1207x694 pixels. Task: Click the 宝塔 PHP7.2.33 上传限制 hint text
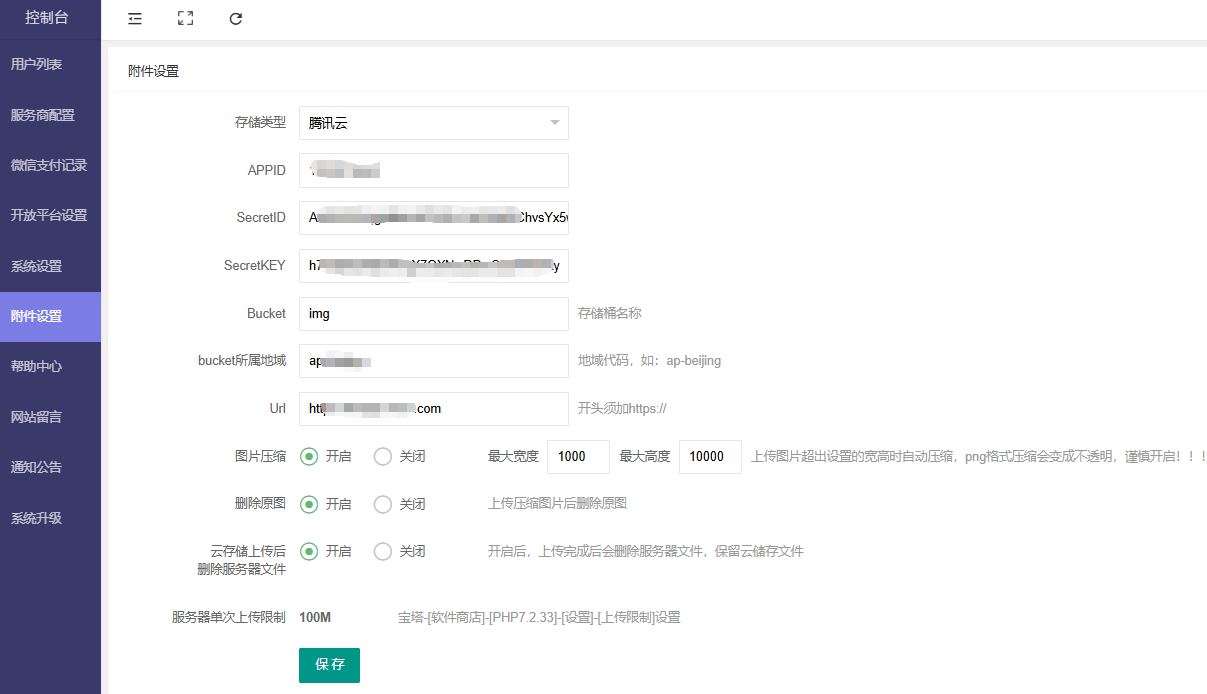pos(539,618)
